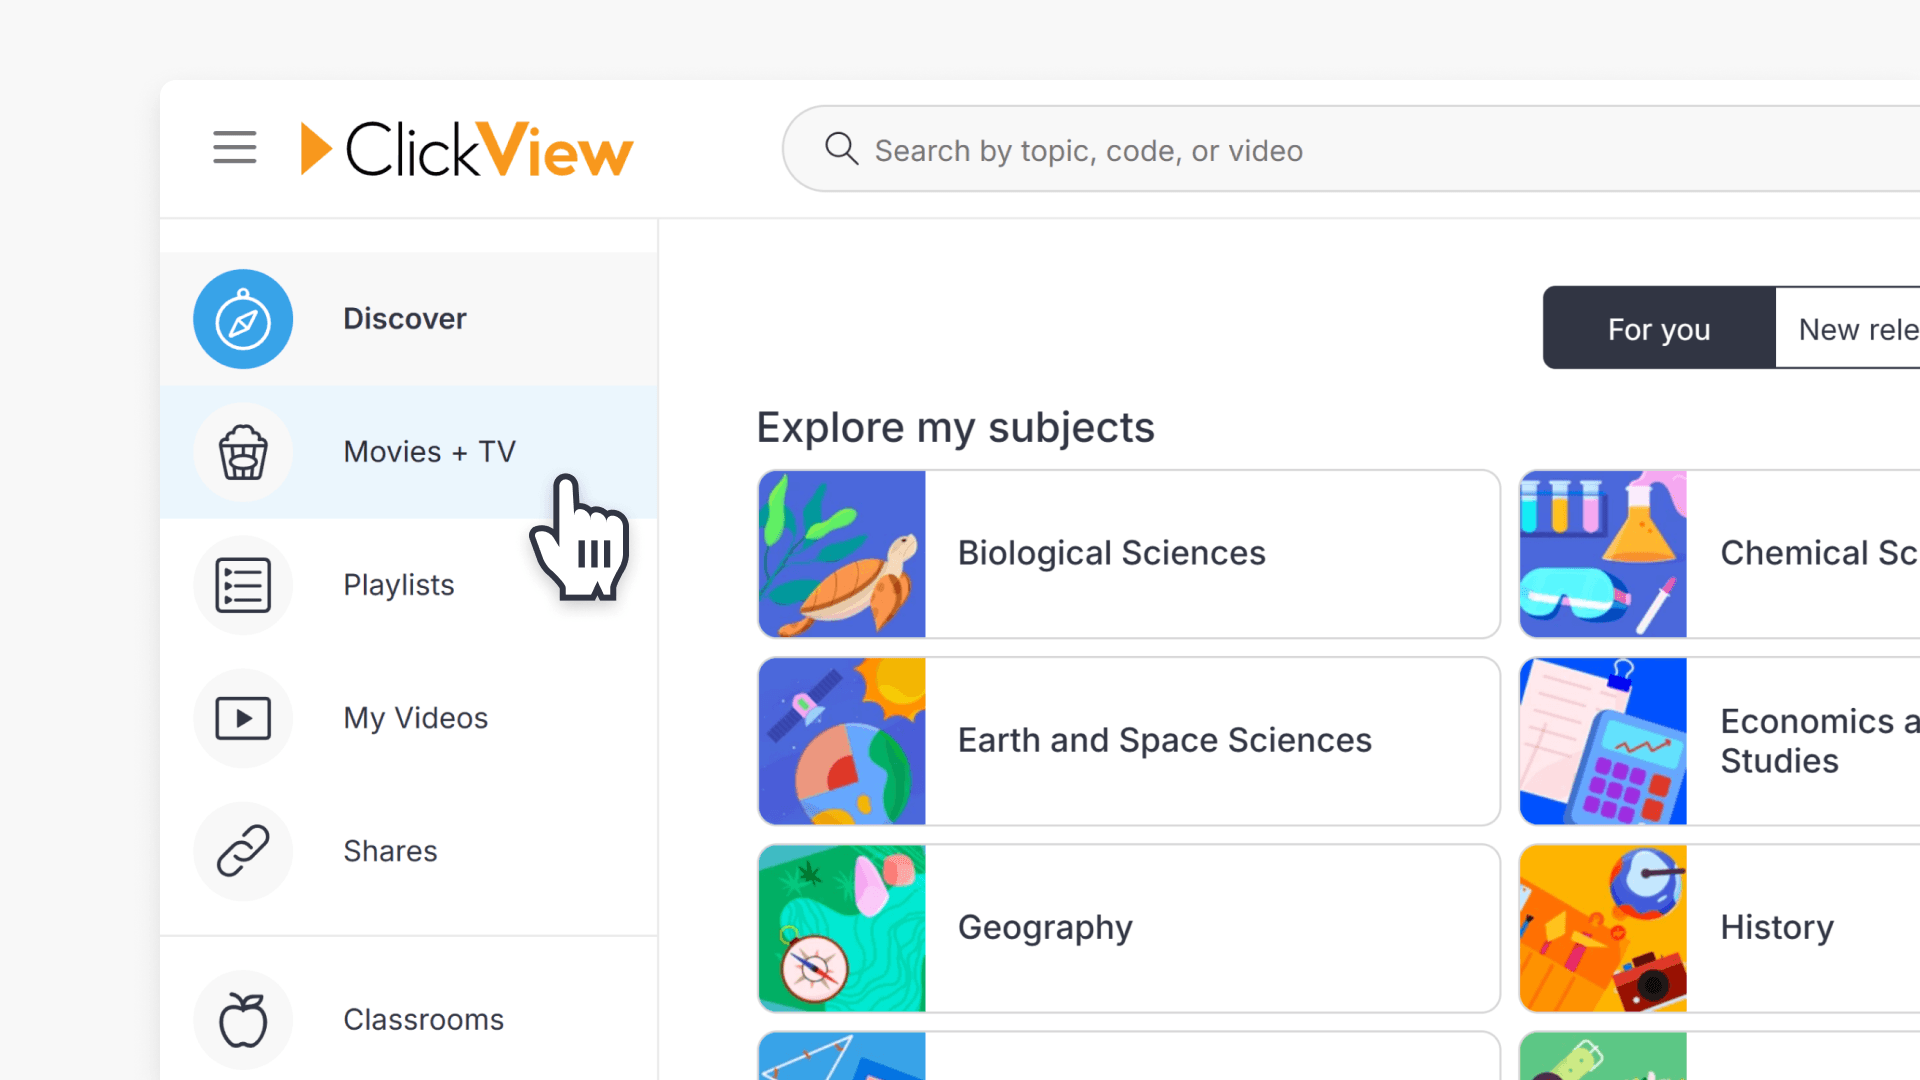Click the turtle thumbnail on Biological Sciences
Viewport: 1920px width, 1080px height.
pos(841,554)
